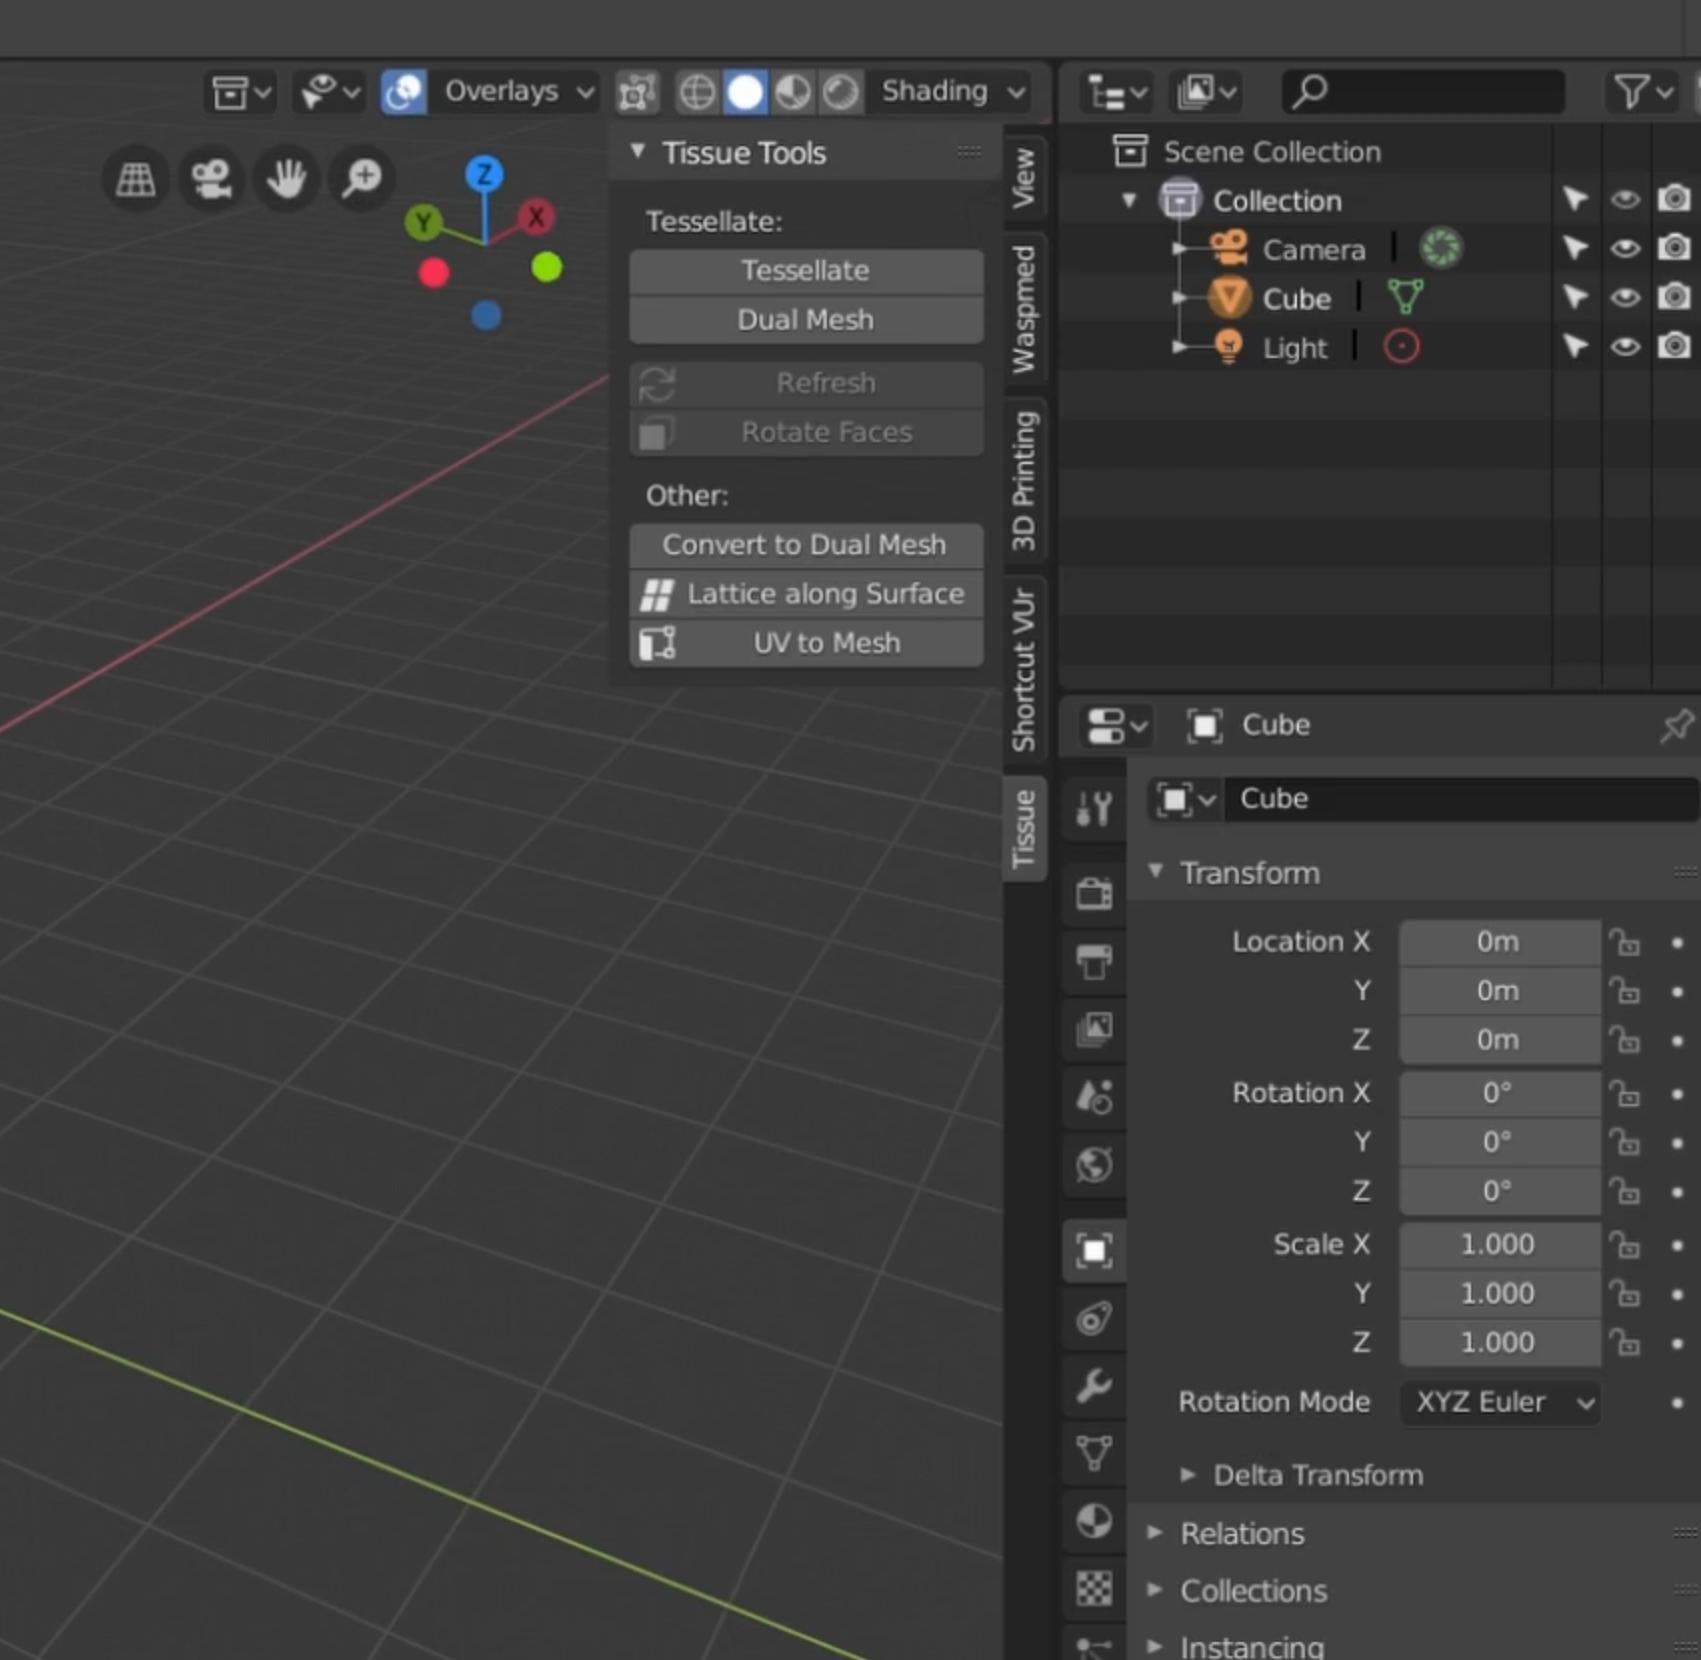Enable Rendered viewport shading
Image resolution: width=1701 pixels, height=1660 pixels.
(x=842, y=91)
